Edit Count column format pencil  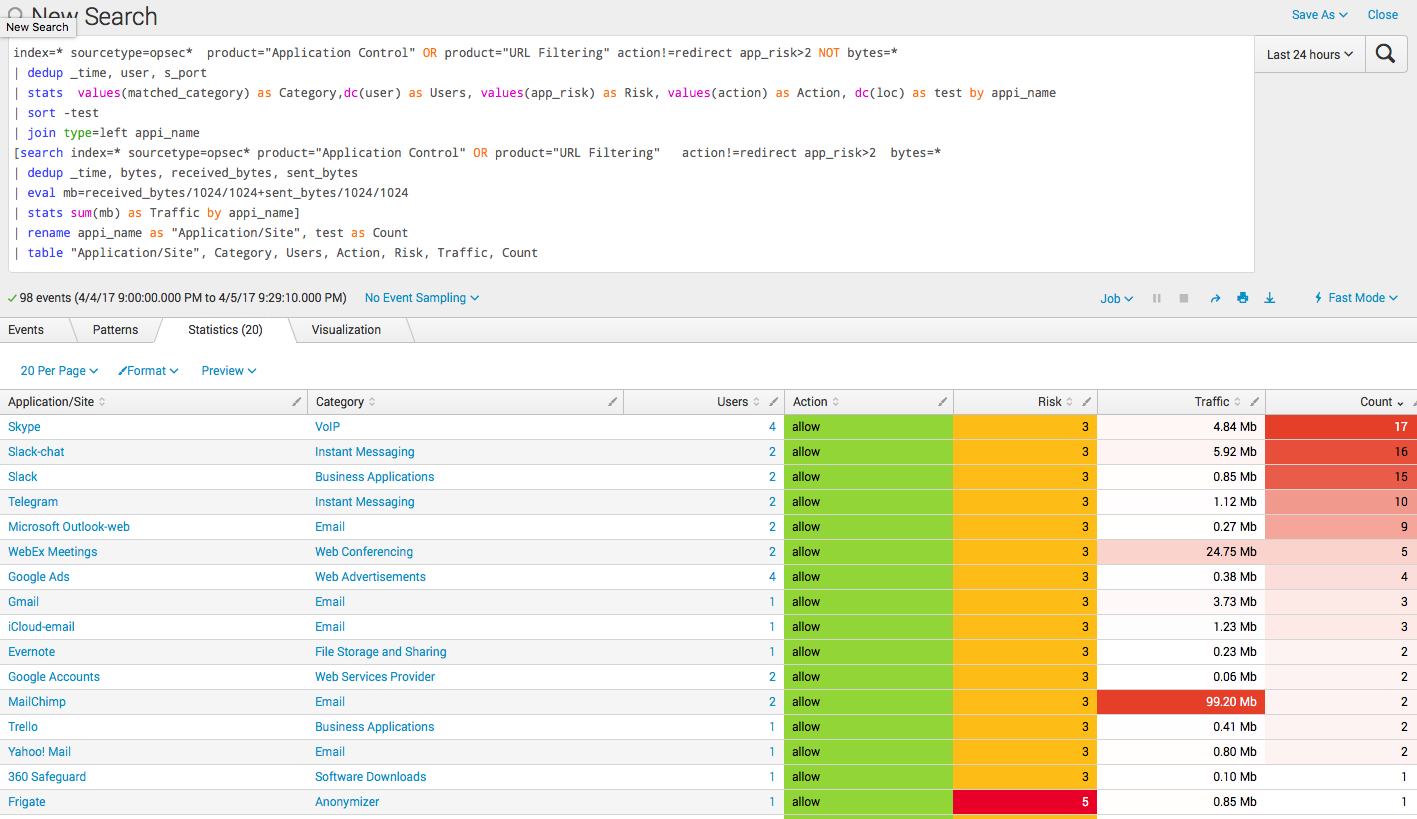point(1412,402)
